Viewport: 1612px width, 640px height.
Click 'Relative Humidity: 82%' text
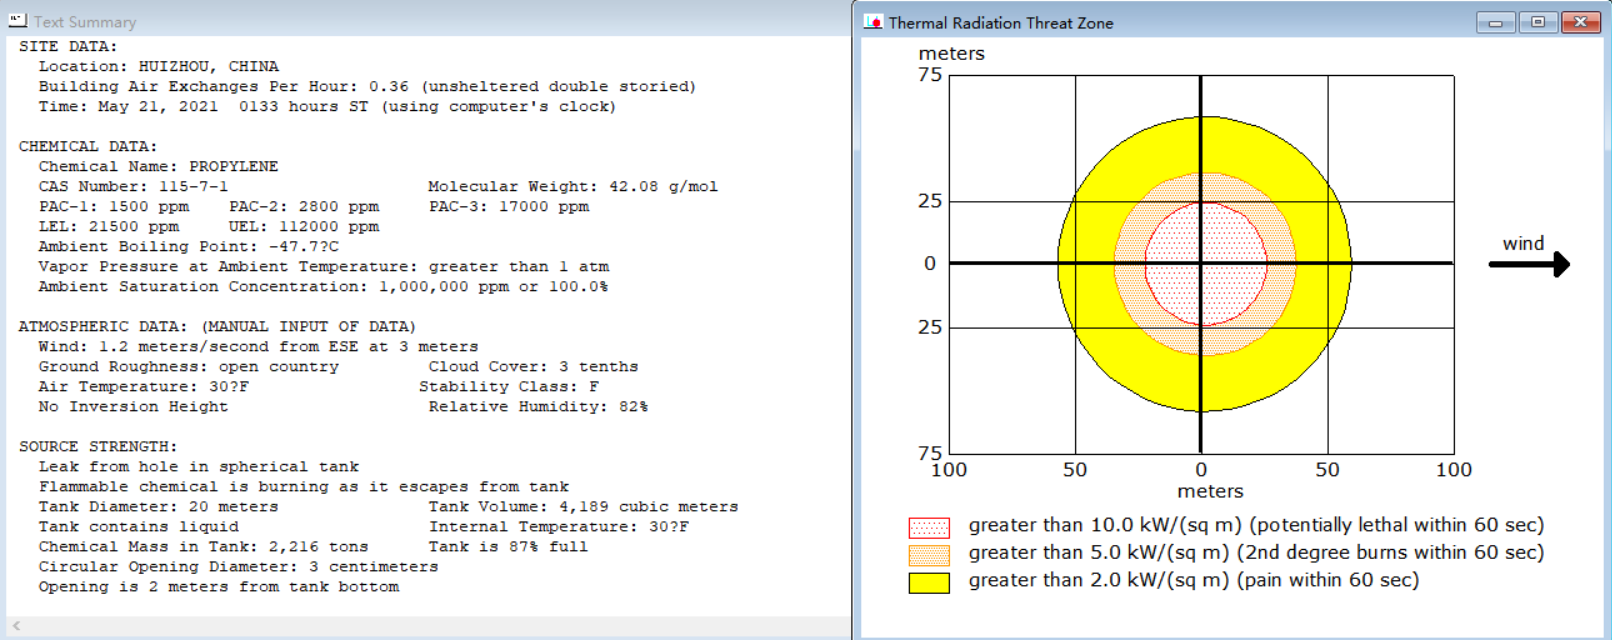tap(538, 407)
